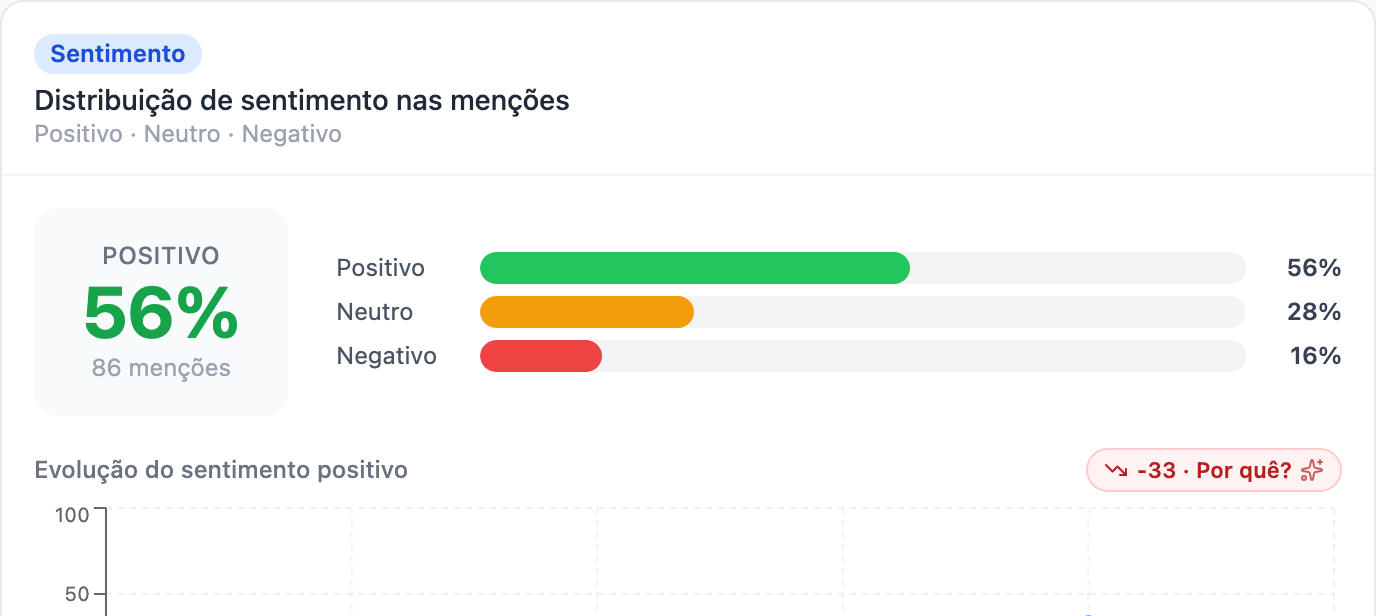Click the 56% value beside Positivo bar
Screen dimensions: 1376x616
coord(1314,268)
